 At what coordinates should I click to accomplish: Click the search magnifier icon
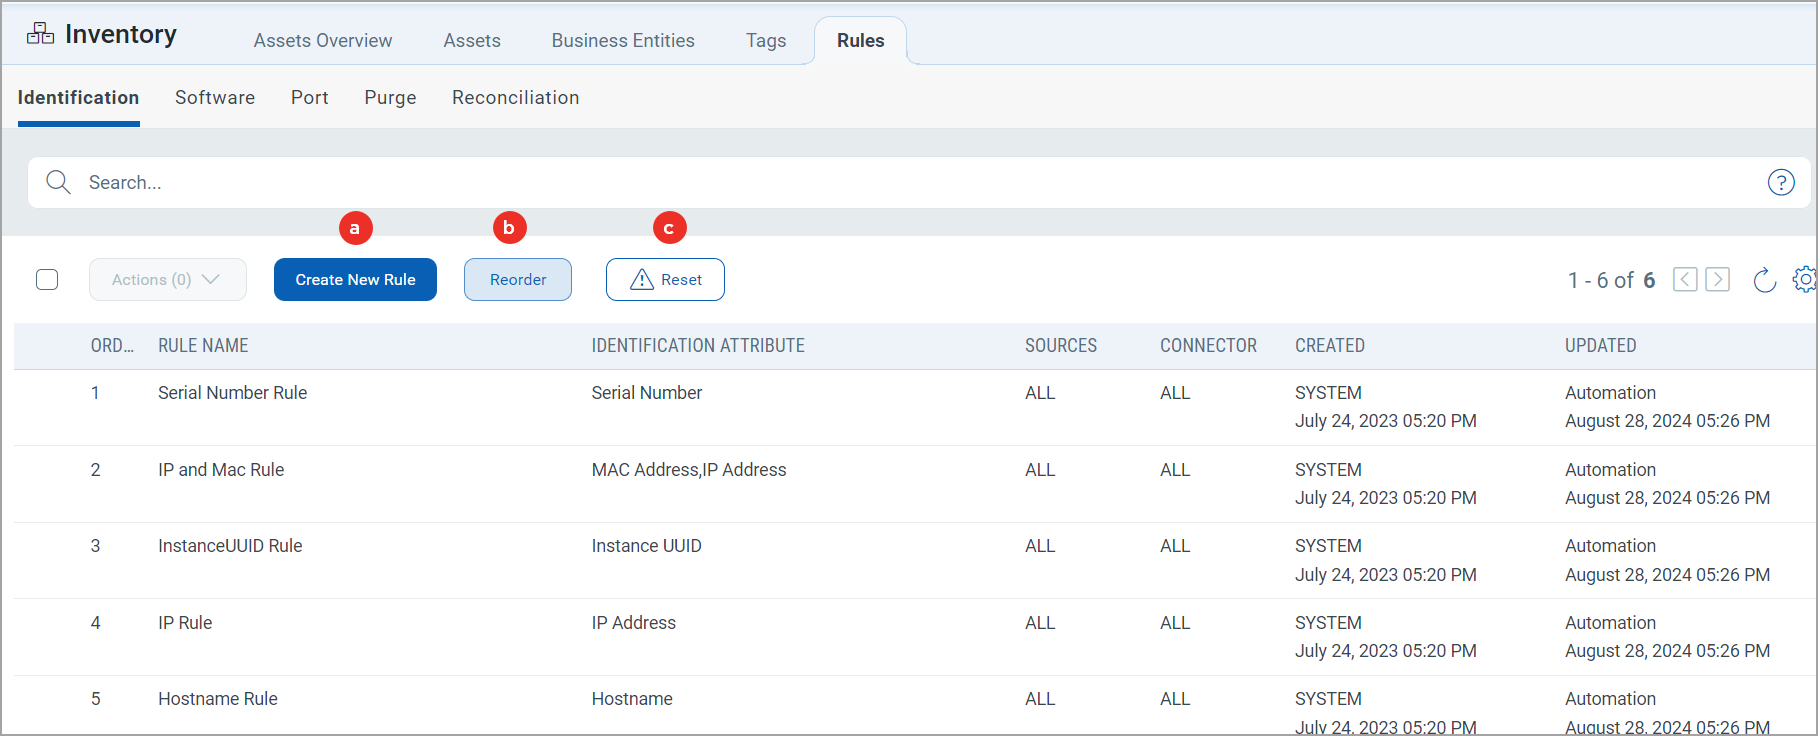click(58, 182)
